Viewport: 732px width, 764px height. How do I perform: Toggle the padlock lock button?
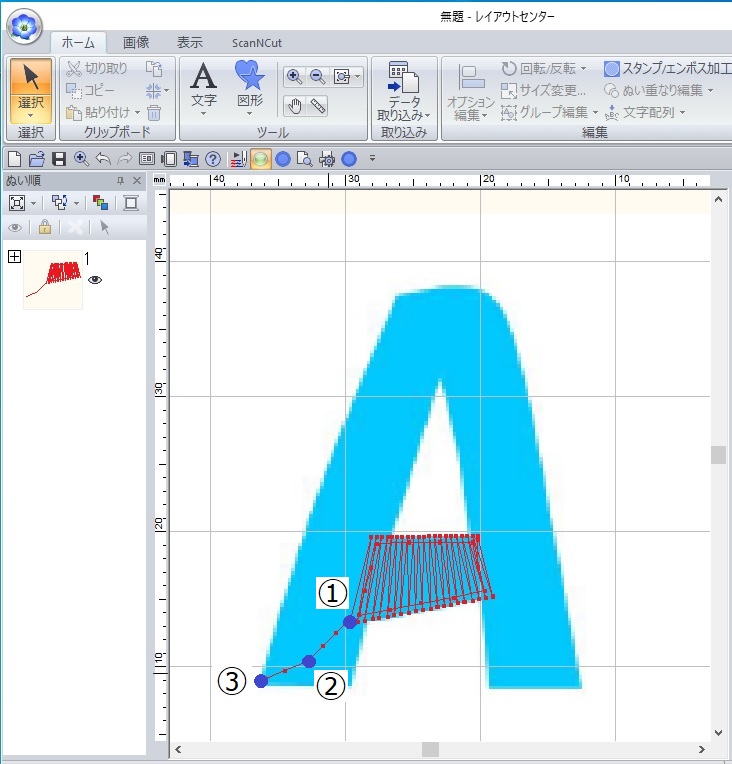coord(45,227)
